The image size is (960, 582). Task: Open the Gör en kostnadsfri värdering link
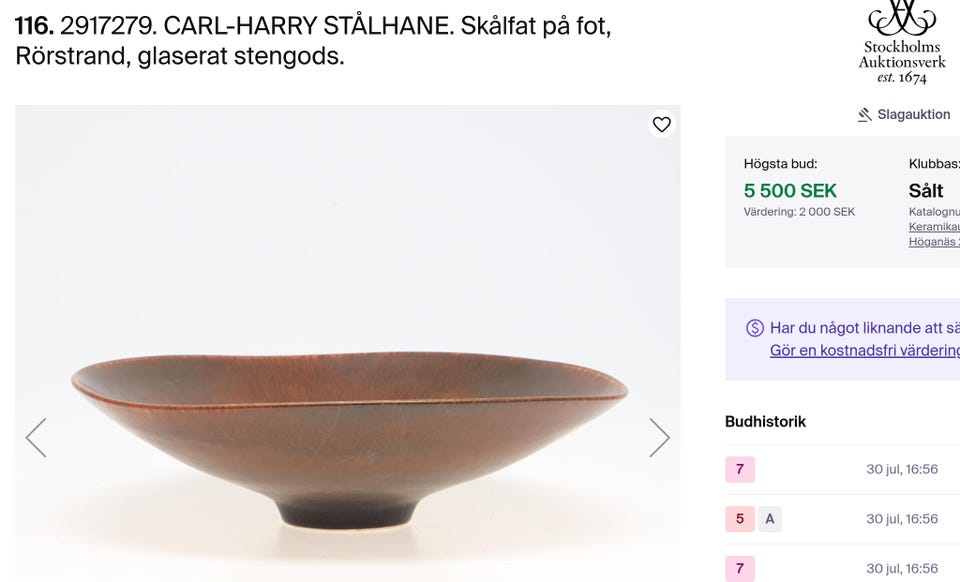[x=861, y=349]
